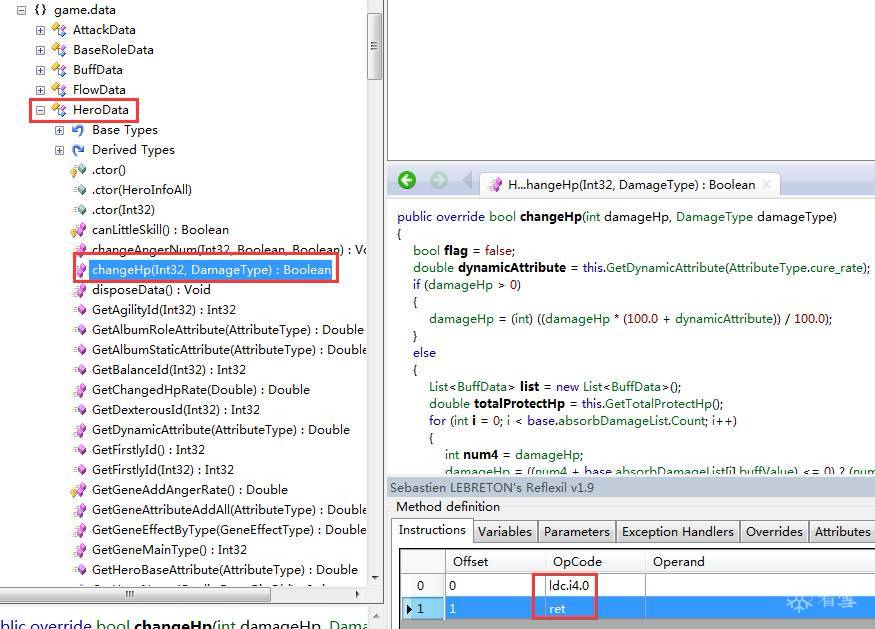This screenshot has height=629, width=875.
Task: Click the disposeData method icon
Action: click(80, 290)
